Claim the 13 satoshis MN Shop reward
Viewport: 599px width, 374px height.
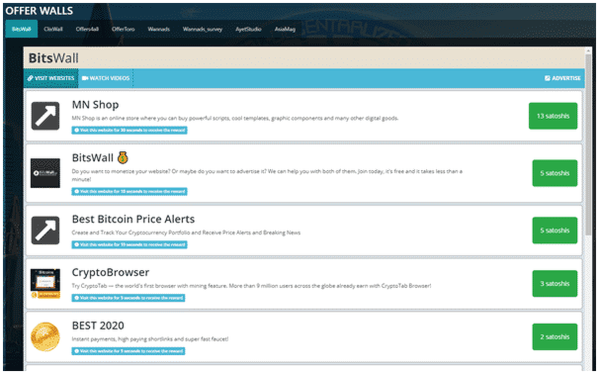[553, 116]
